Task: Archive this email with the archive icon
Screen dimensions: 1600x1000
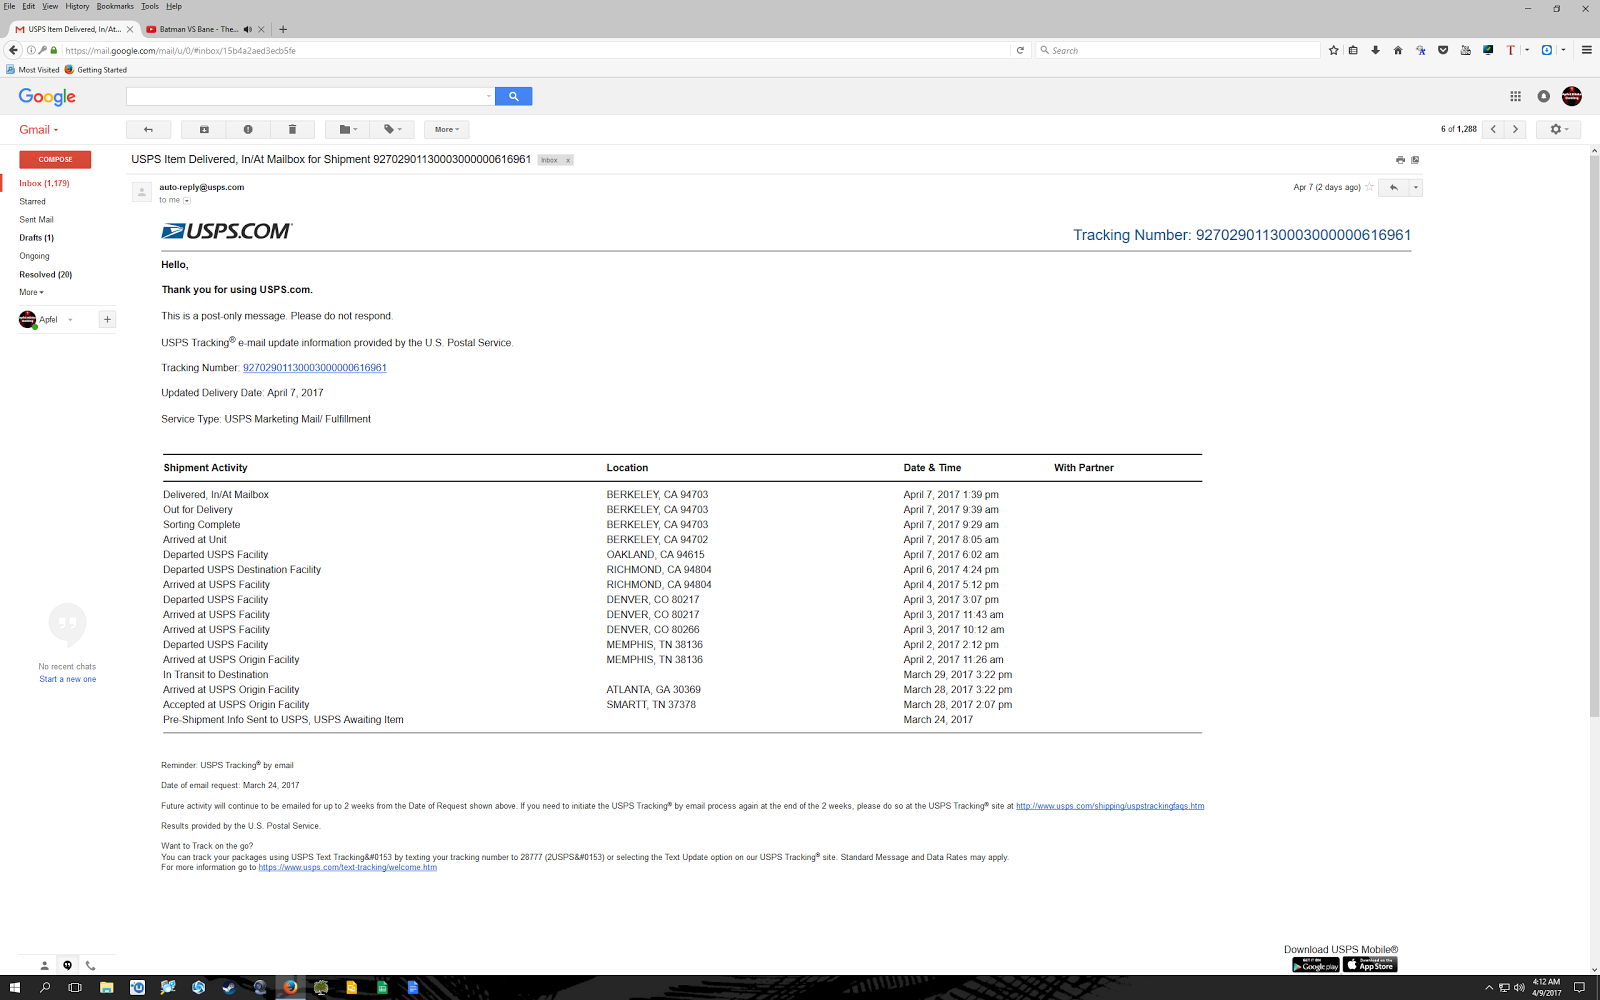Action: (204, 129)
